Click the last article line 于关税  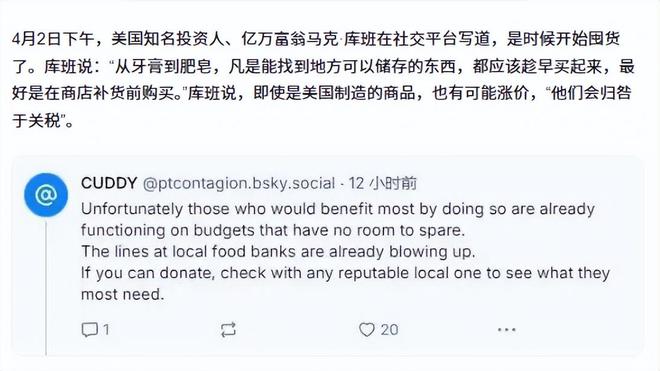(x=43, y=121)
